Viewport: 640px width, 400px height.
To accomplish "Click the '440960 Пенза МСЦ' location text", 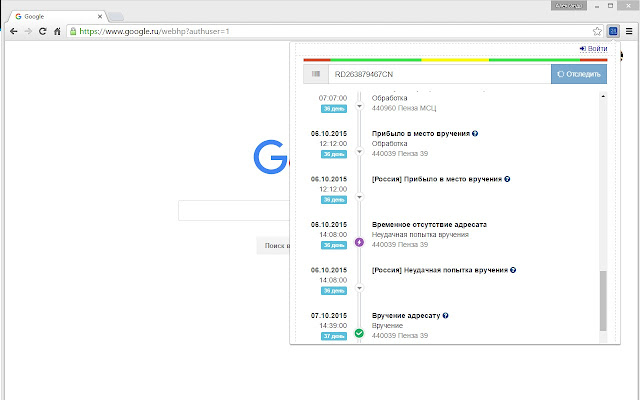I will [x=404, y=108].
